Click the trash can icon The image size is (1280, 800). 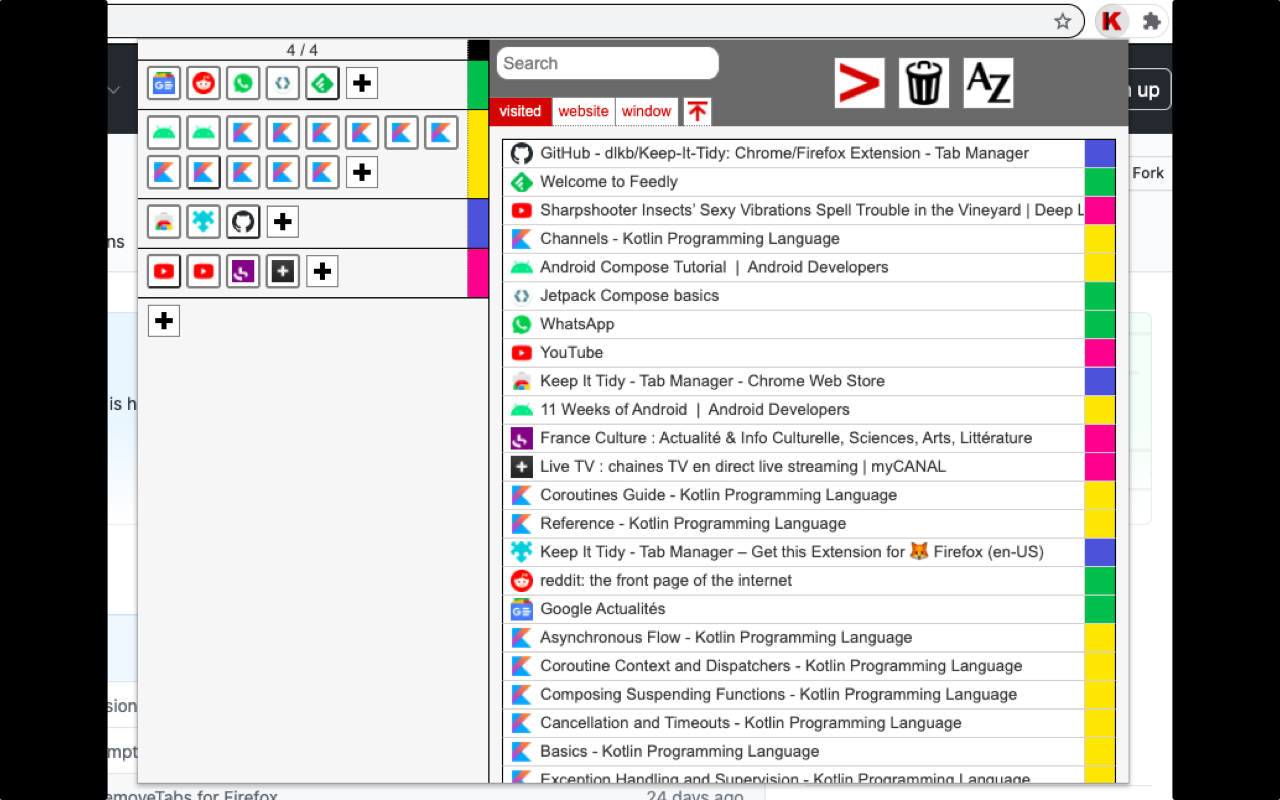[924, 83]
